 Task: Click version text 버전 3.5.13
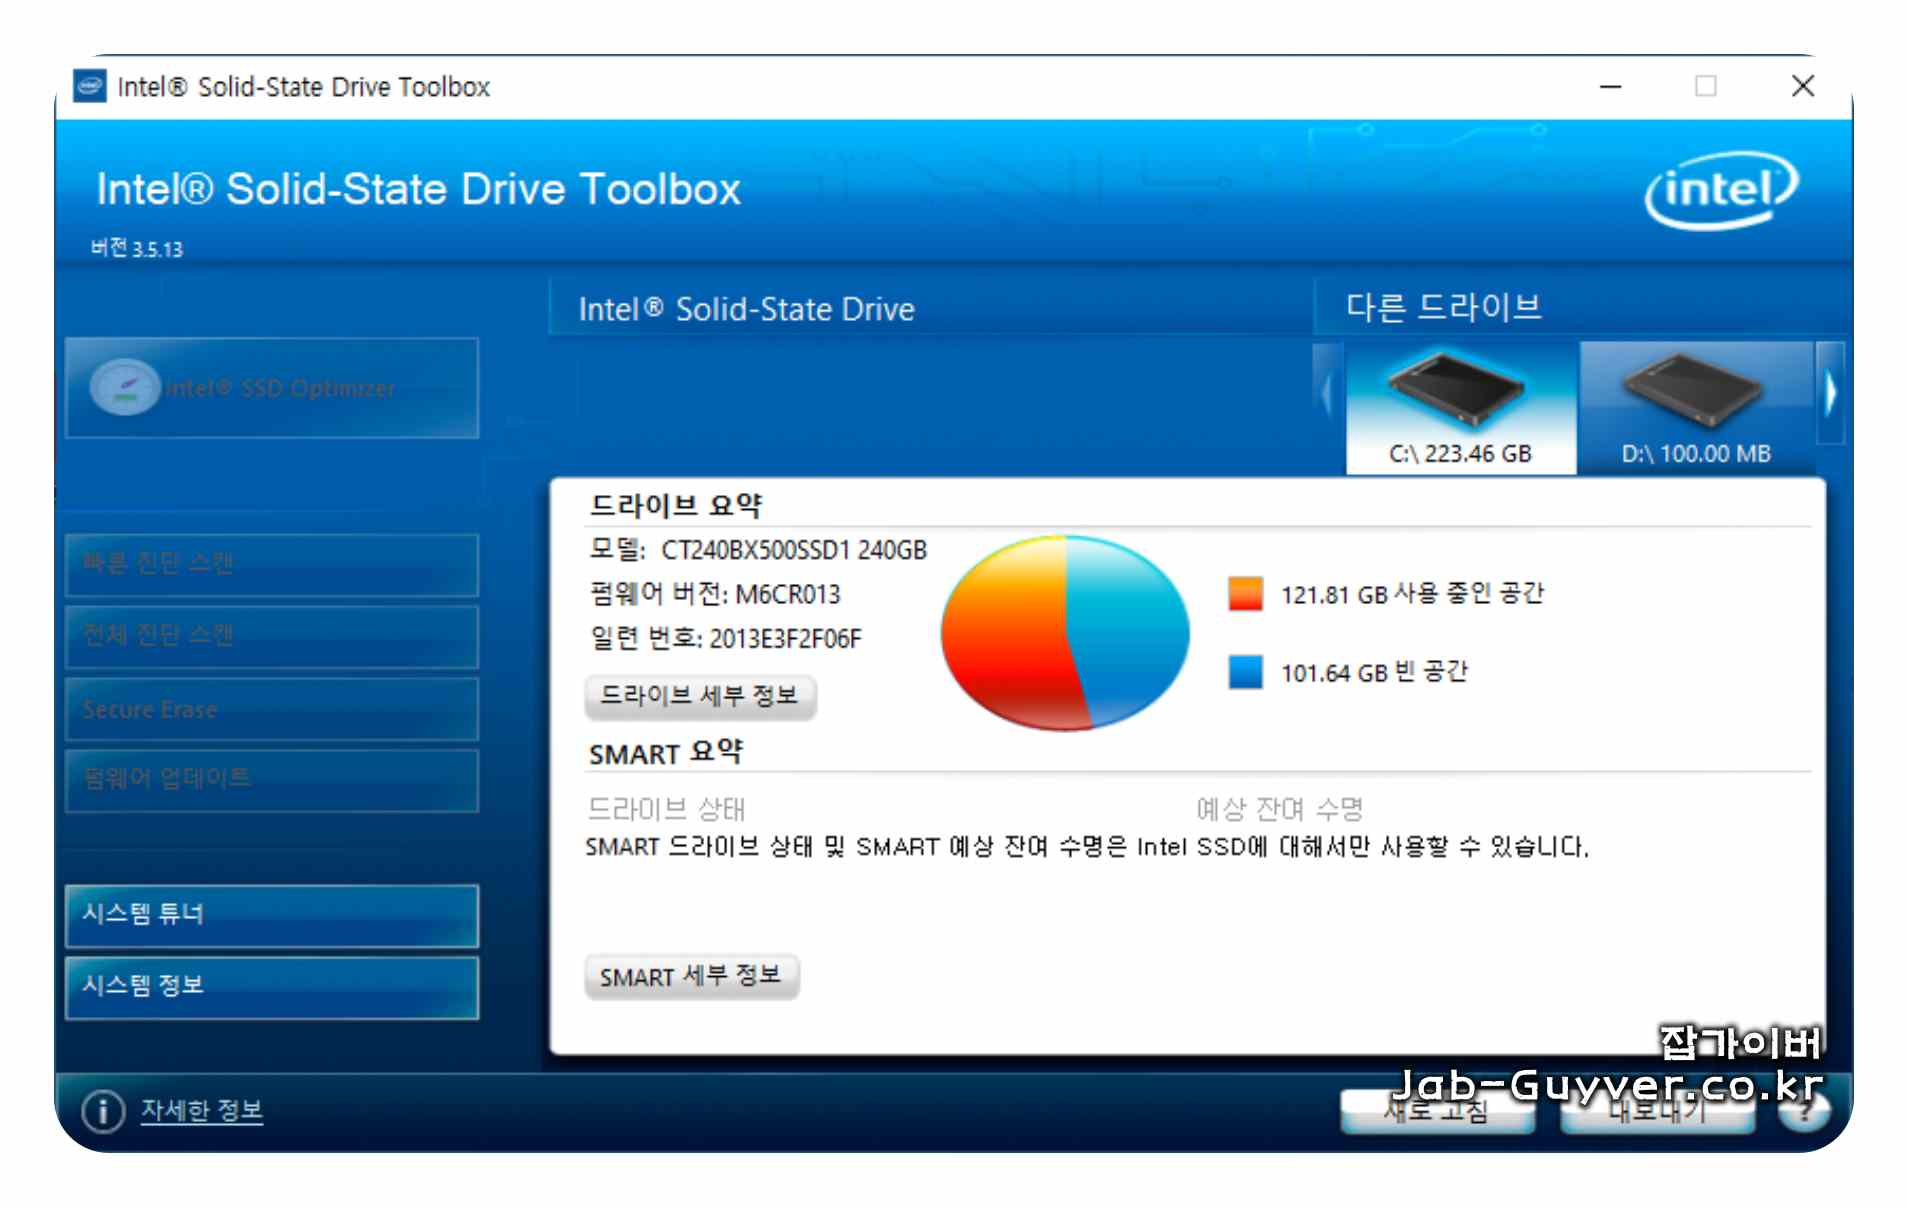[x=137, y=248]
